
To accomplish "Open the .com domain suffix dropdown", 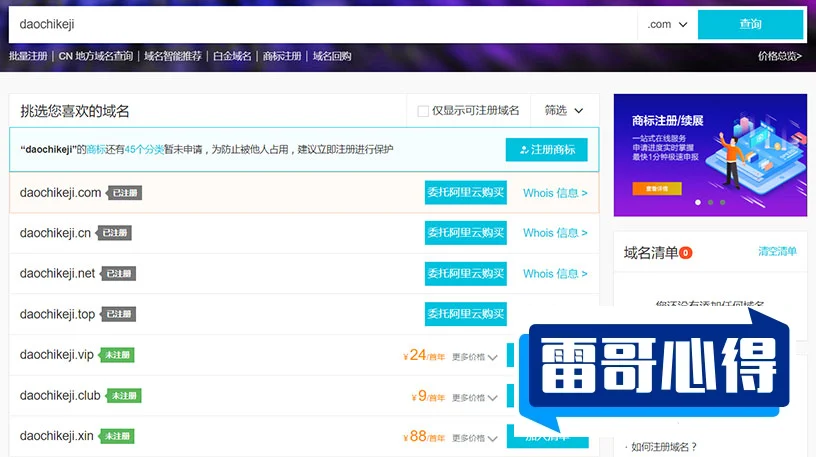I will point(667,24).
